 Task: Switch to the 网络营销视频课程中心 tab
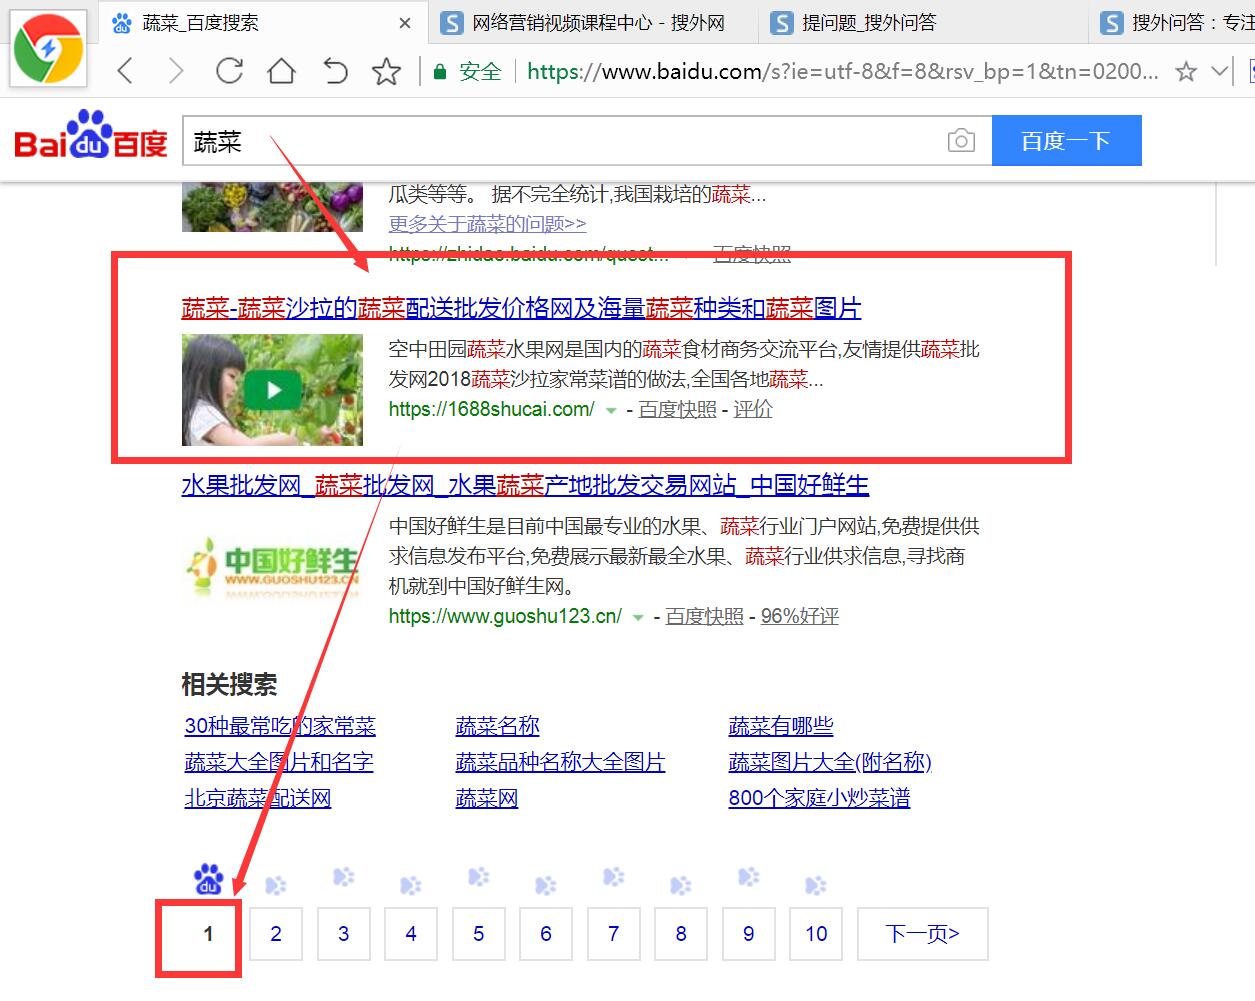[x=590, y=22]
